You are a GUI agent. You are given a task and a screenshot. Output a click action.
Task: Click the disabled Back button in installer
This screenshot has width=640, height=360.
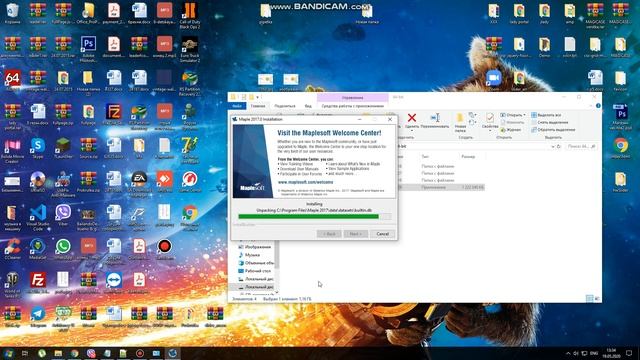[x=329, y=234]
